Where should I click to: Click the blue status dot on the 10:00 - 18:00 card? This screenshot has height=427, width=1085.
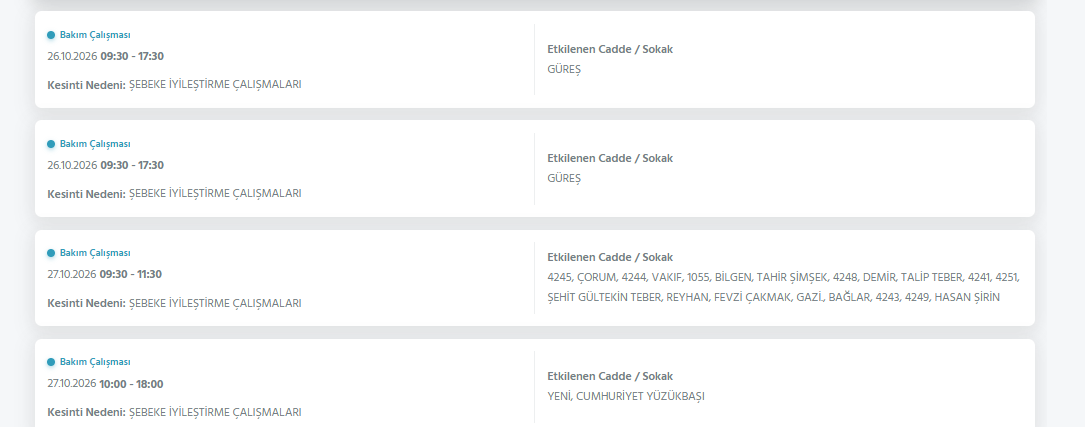[51, 362]
